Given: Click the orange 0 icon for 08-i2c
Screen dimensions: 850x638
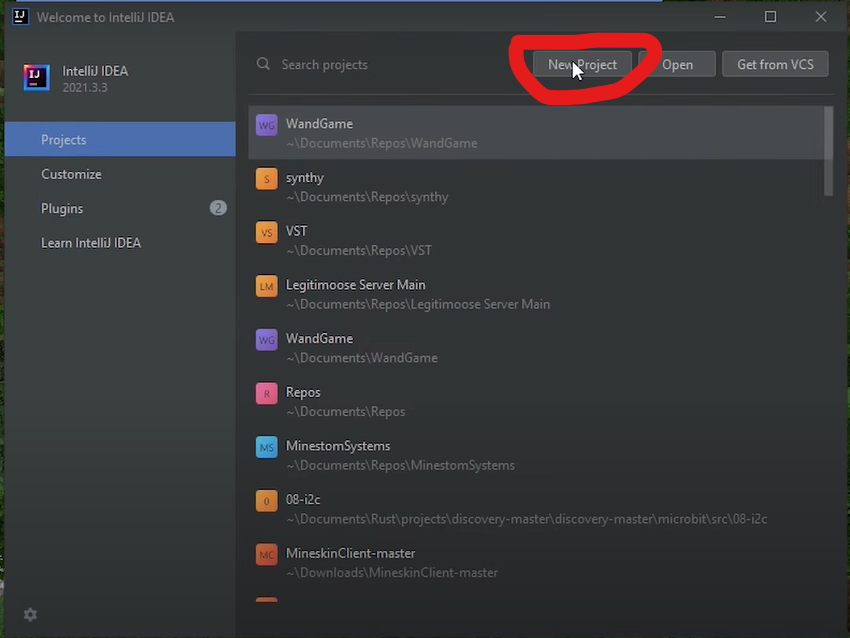Looking at the screenshot, I should point(267,501).
